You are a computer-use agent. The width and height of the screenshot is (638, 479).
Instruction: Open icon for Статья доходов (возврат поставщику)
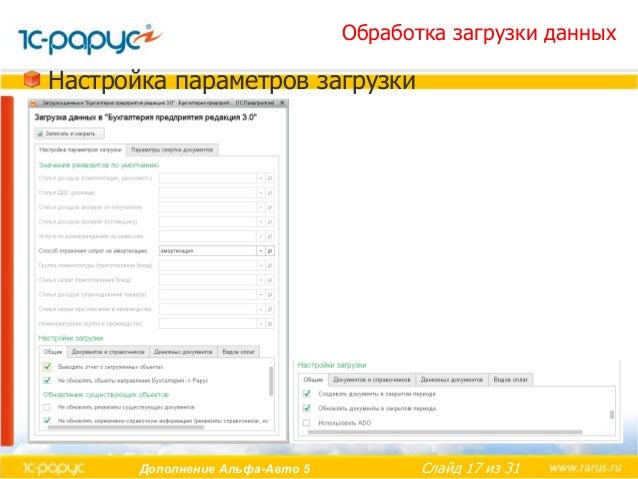270,222
